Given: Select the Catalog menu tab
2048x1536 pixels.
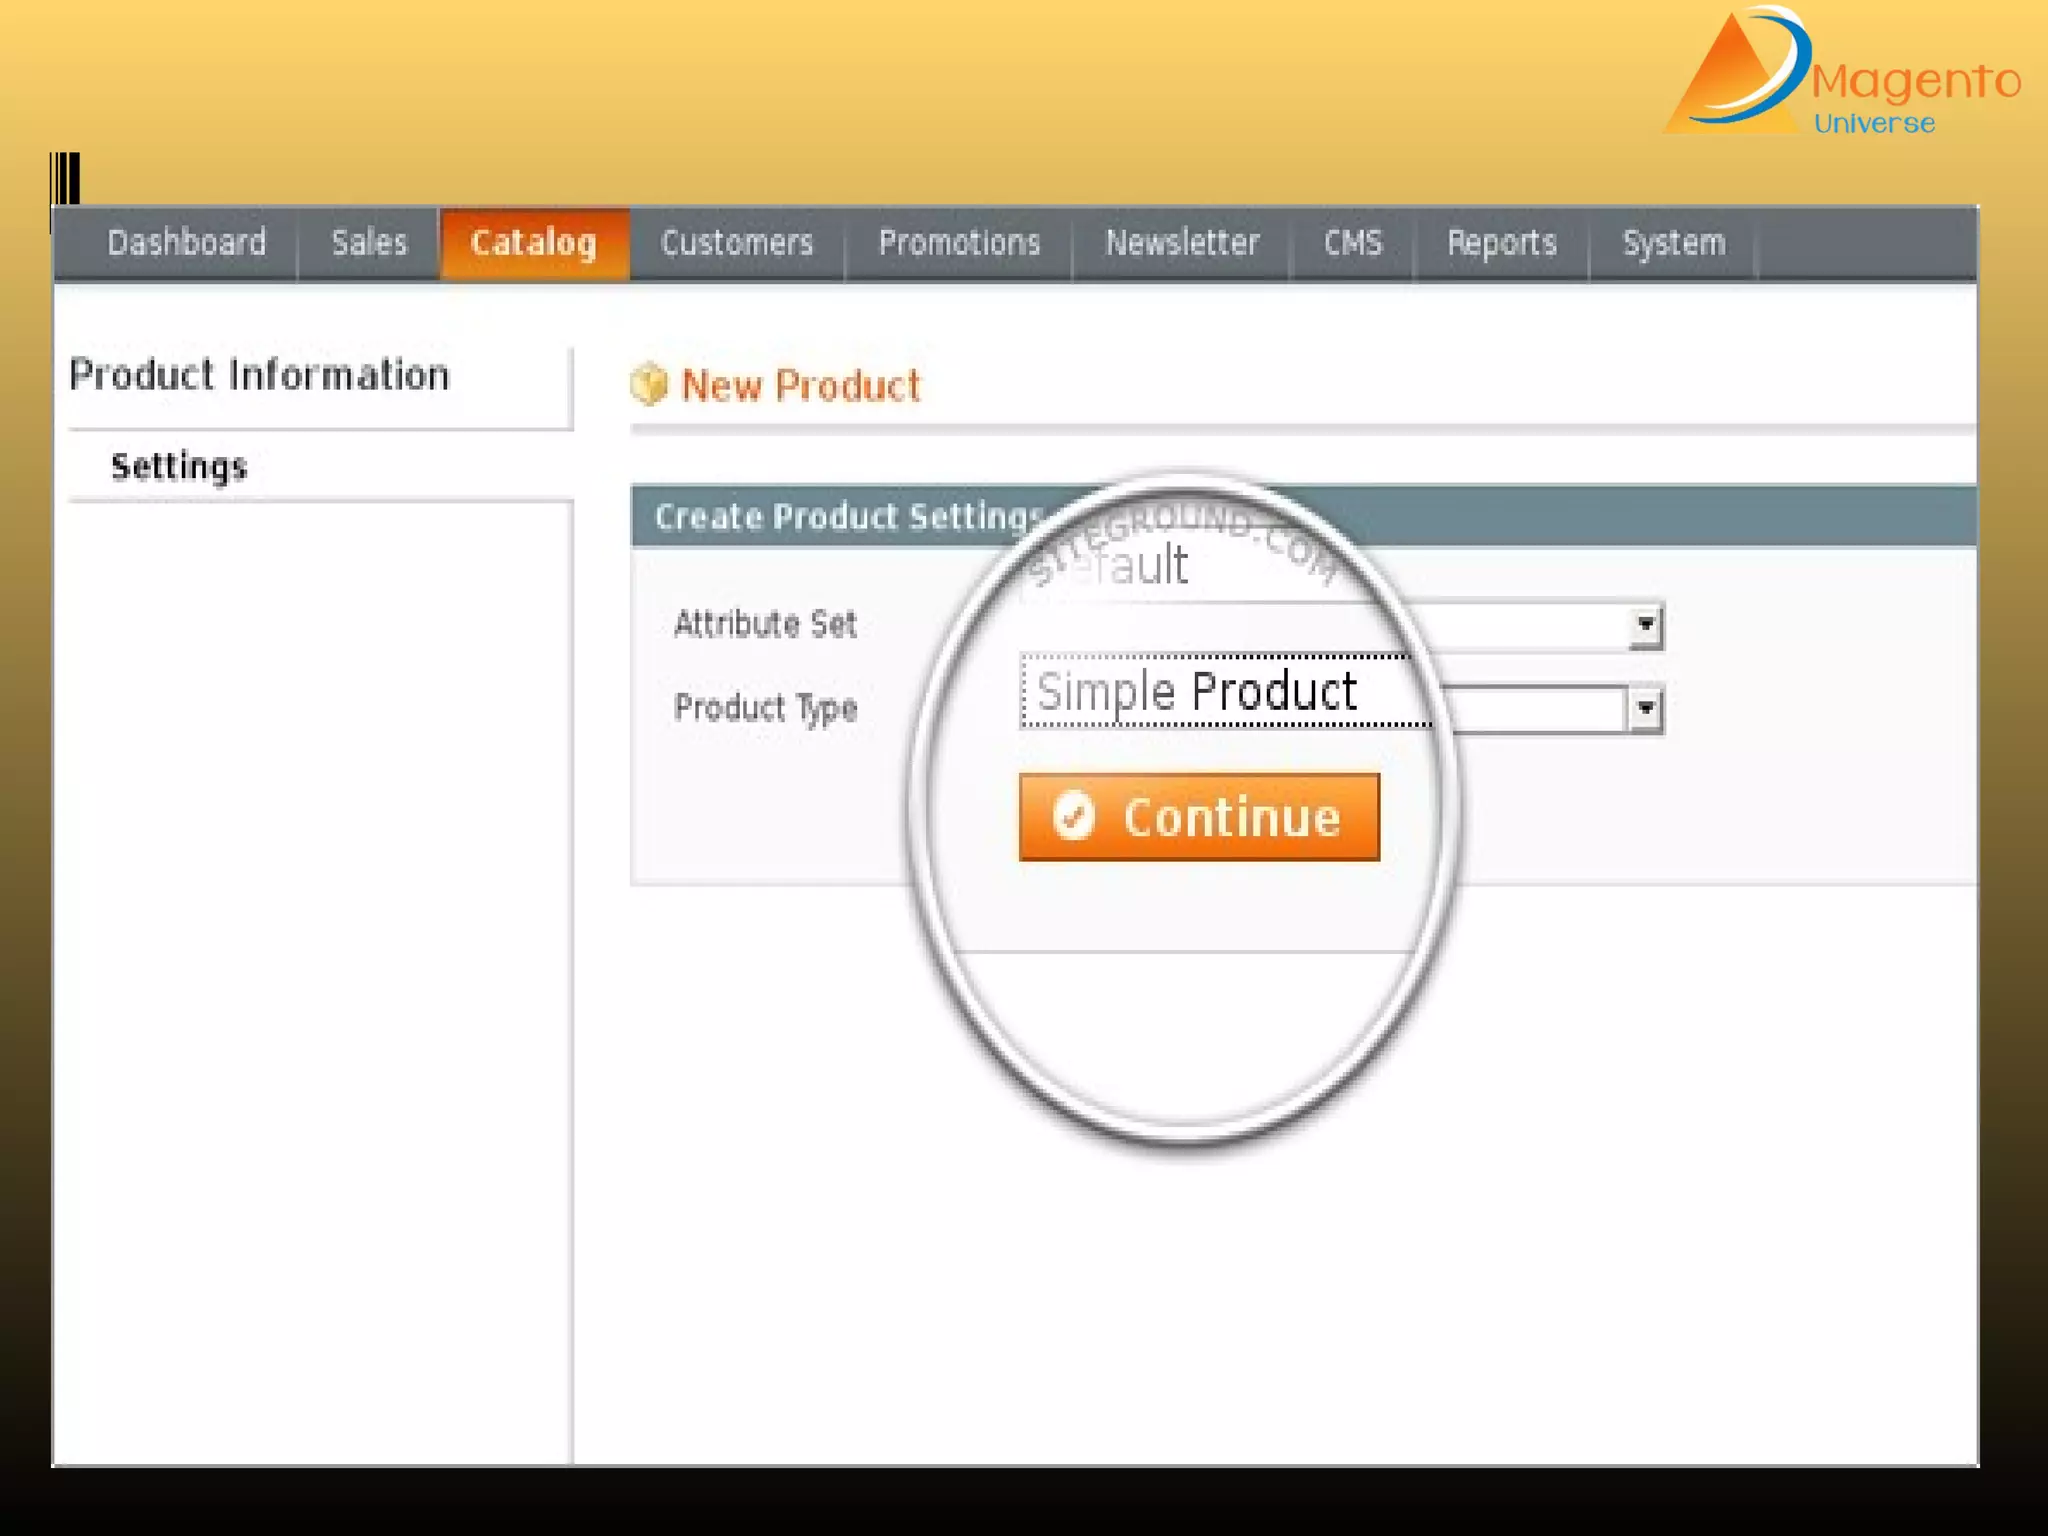Looking at the screenshot, I should [534, 243].
